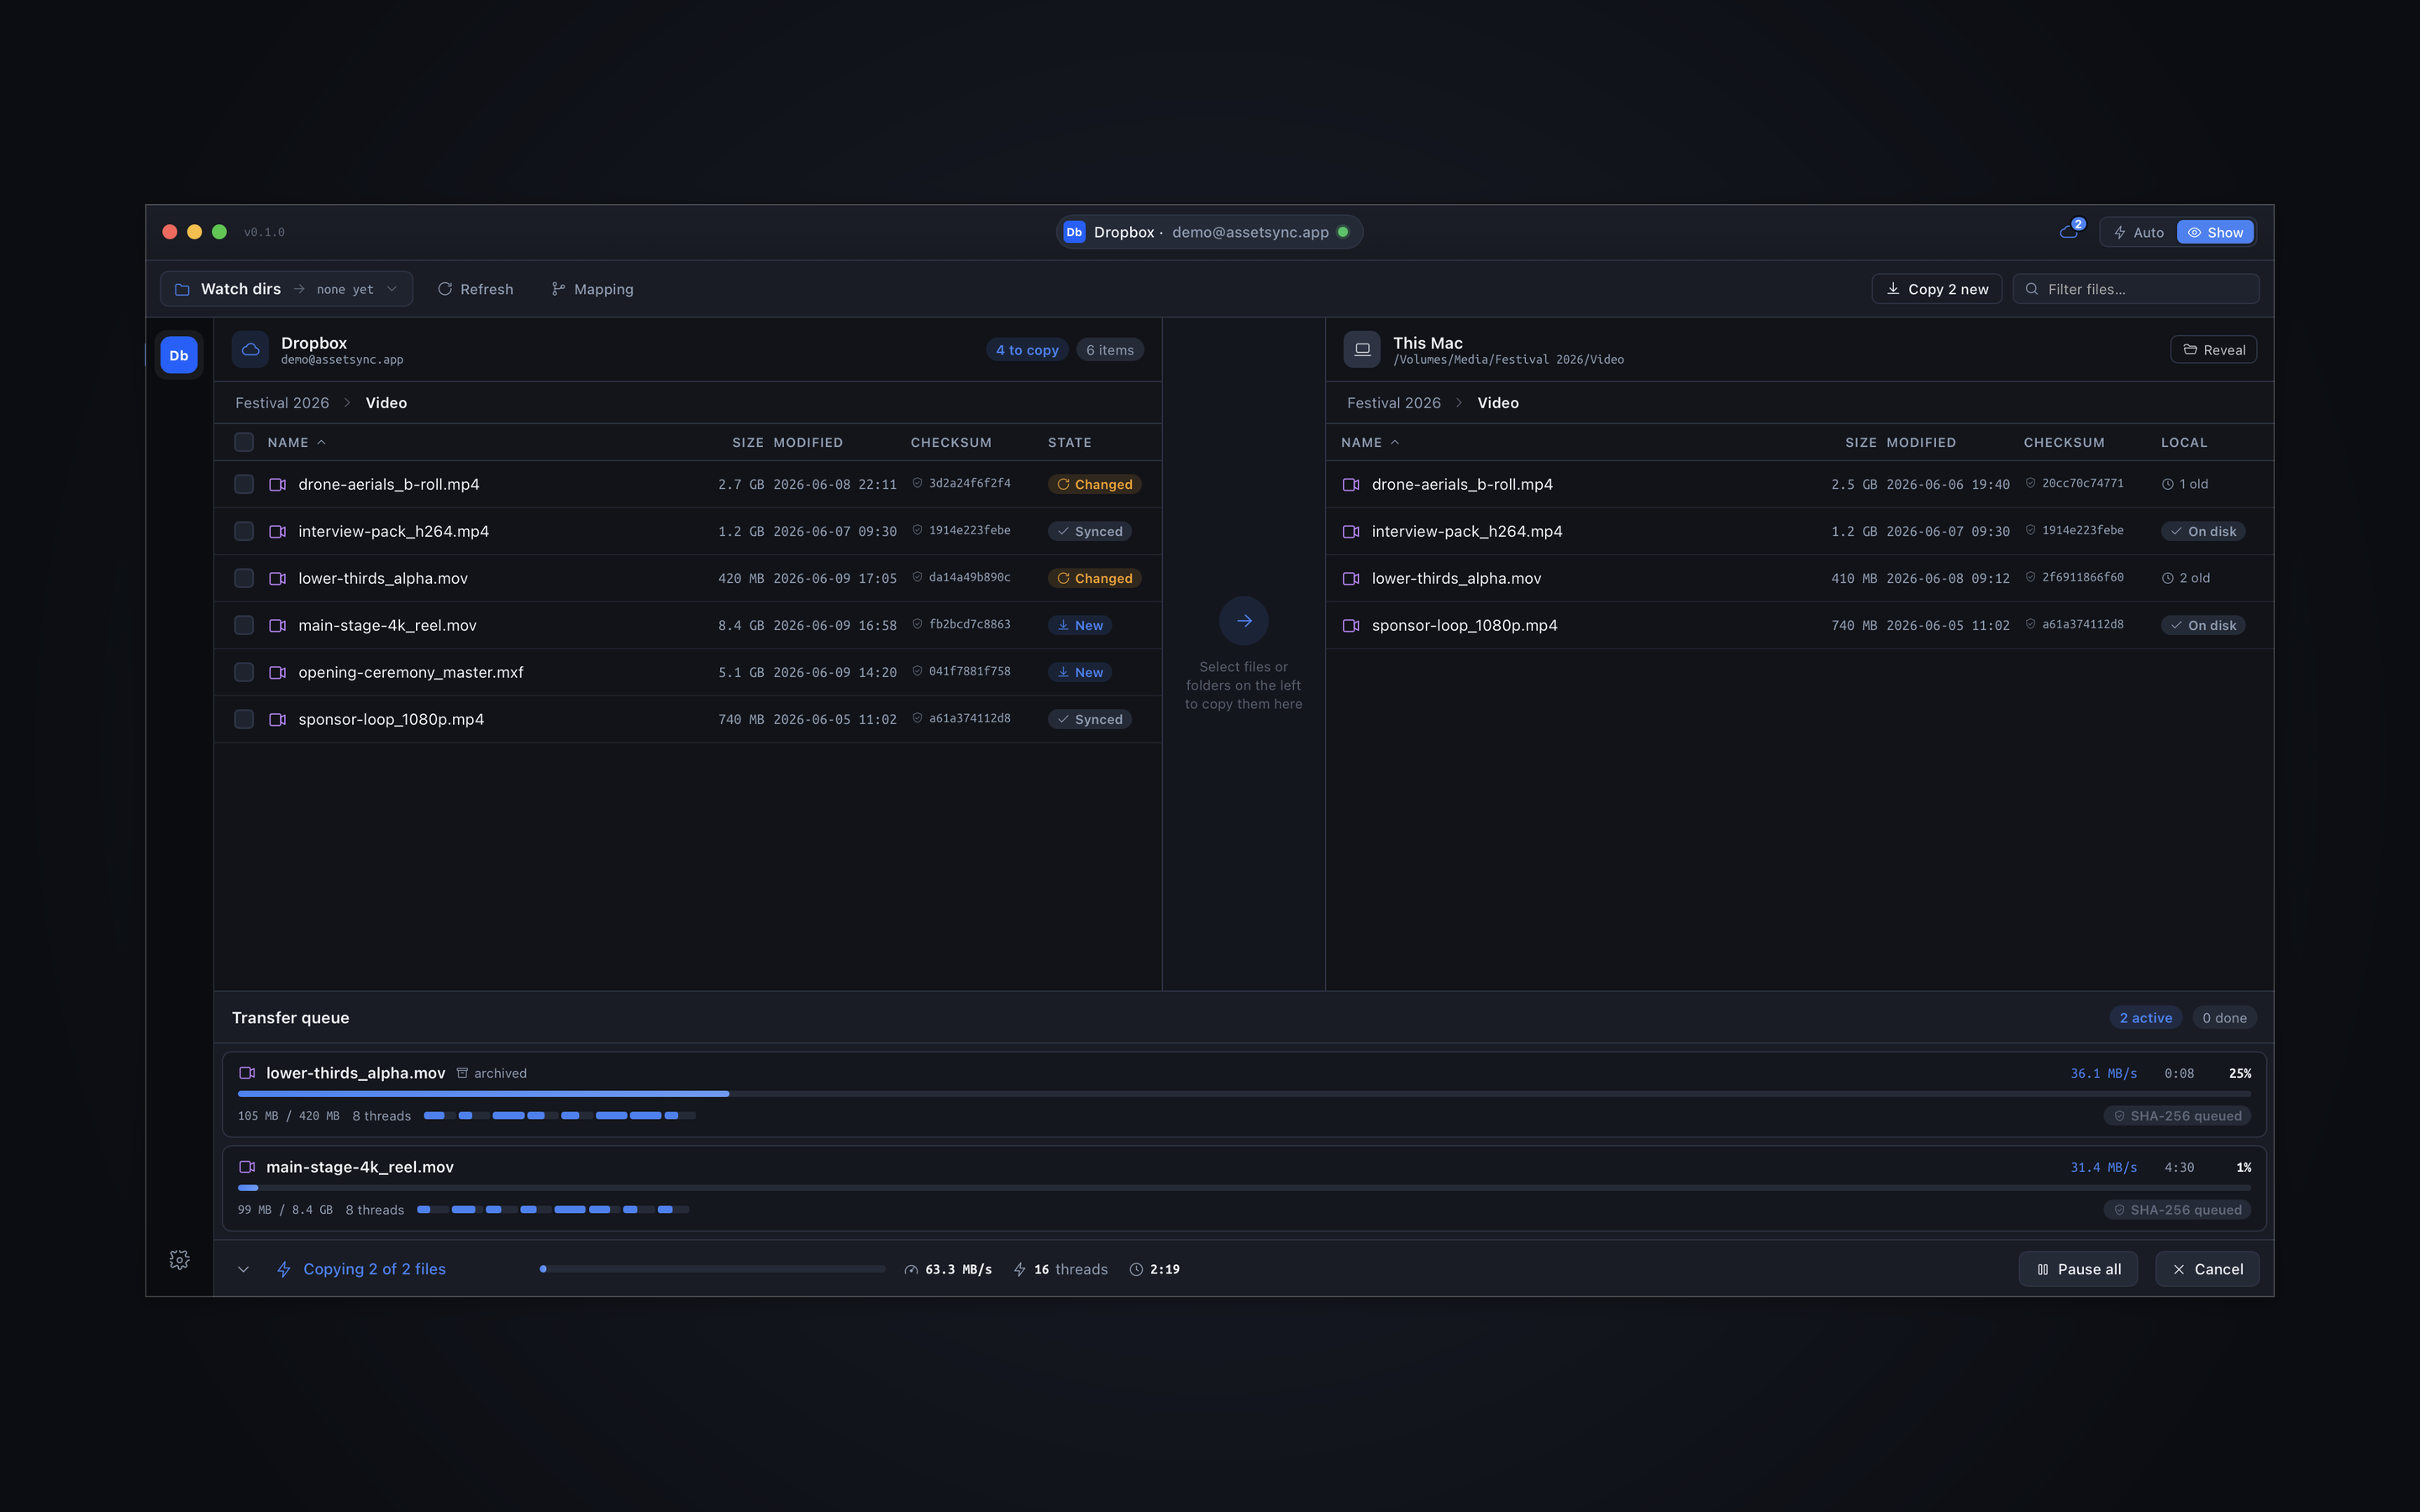The height and width of the screenshot is (1512, 2420).
Task: Click the blue copy arrow circle
Action: 1244,621
